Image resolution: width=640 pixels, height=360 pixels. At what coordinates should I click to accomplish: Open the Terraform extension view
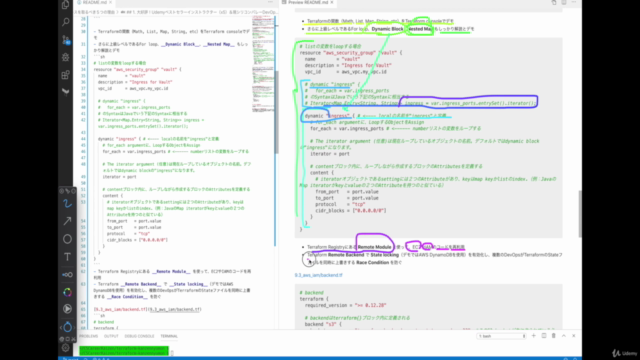(x=65, y=92)
